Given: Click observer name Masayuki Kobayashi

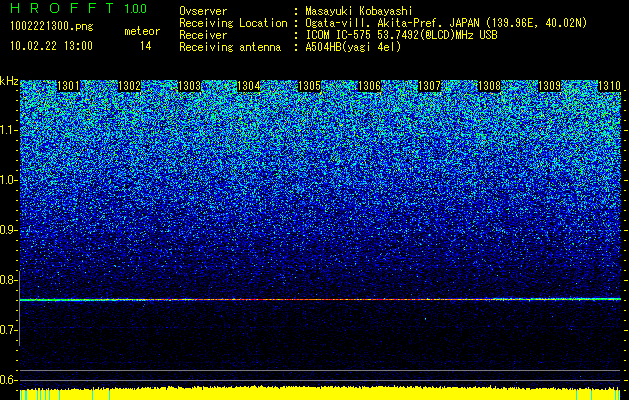Looking at the screenshot, I should coord(358,11).
